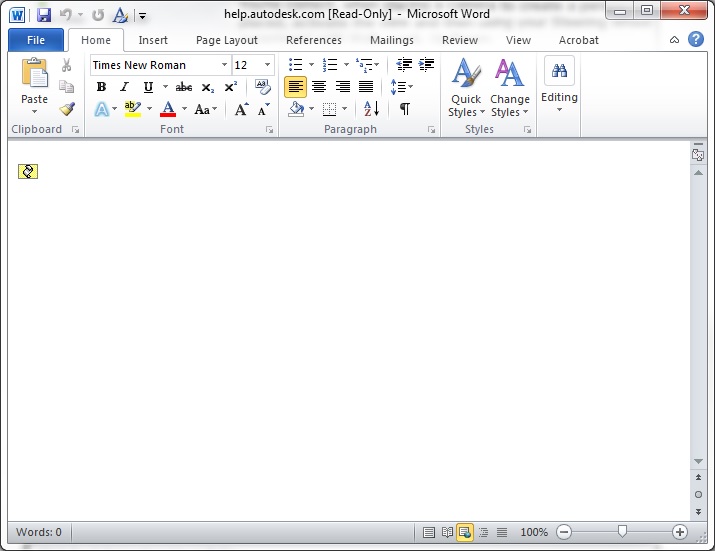Click Words: 0 in status bar
The image size is (715, 551).
39,532
